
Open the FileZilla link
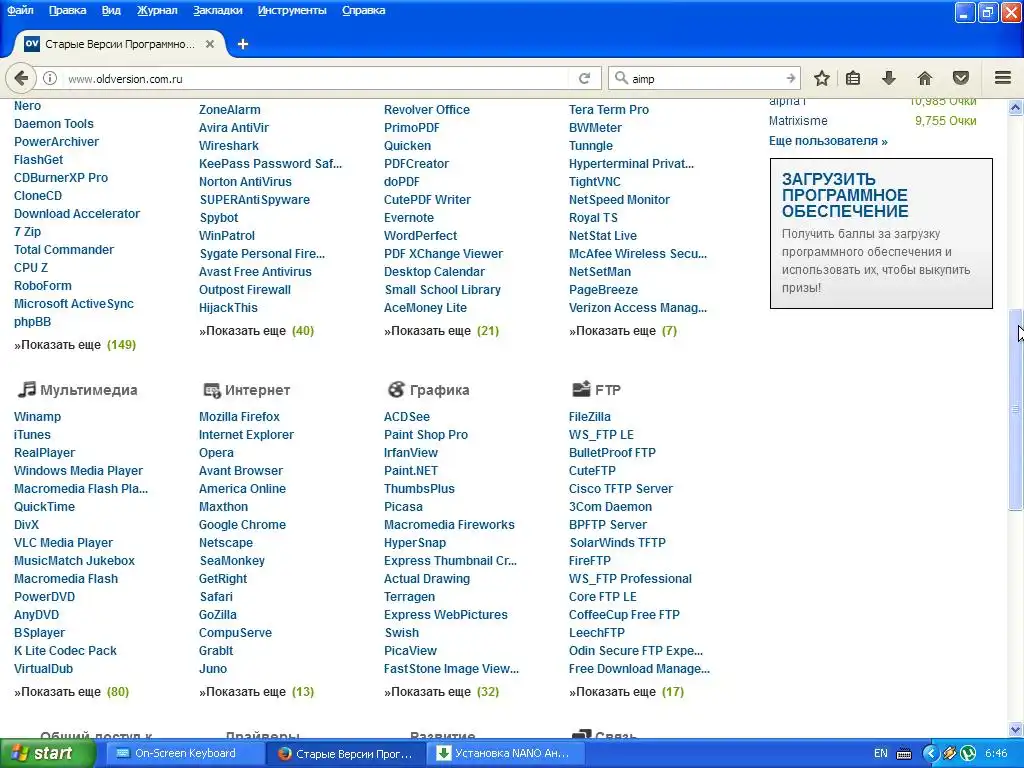[x=590, y=417]
